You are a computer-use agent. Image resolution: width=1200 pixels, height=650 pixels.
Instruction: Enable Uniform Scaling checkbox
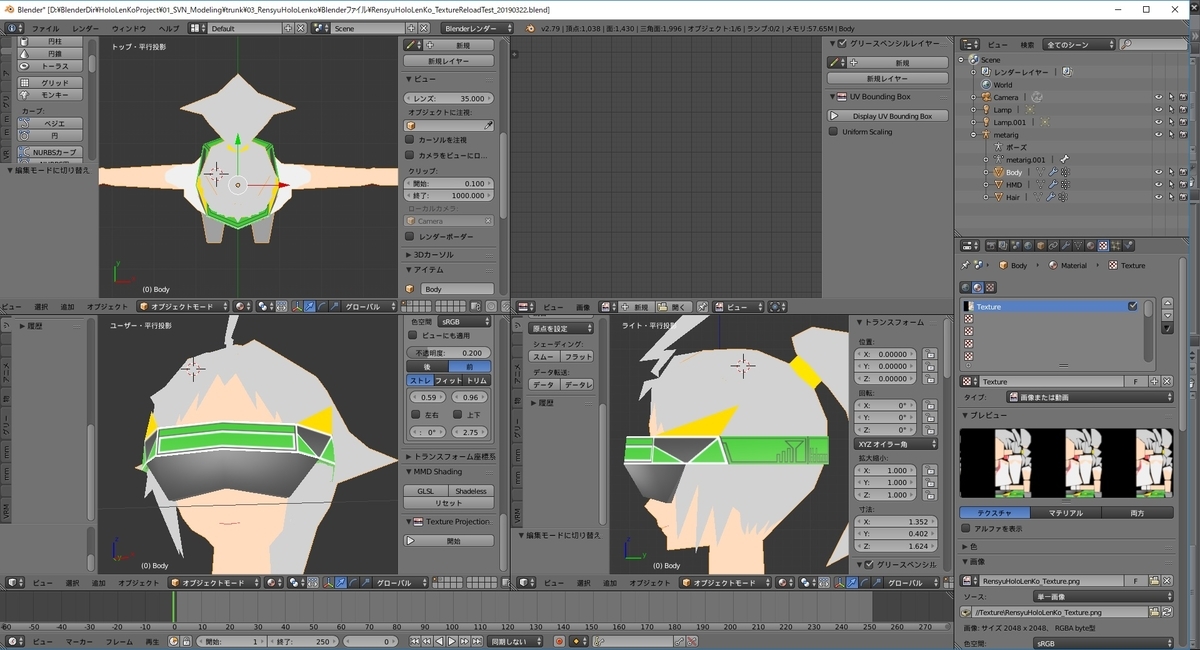pos(834,131)
